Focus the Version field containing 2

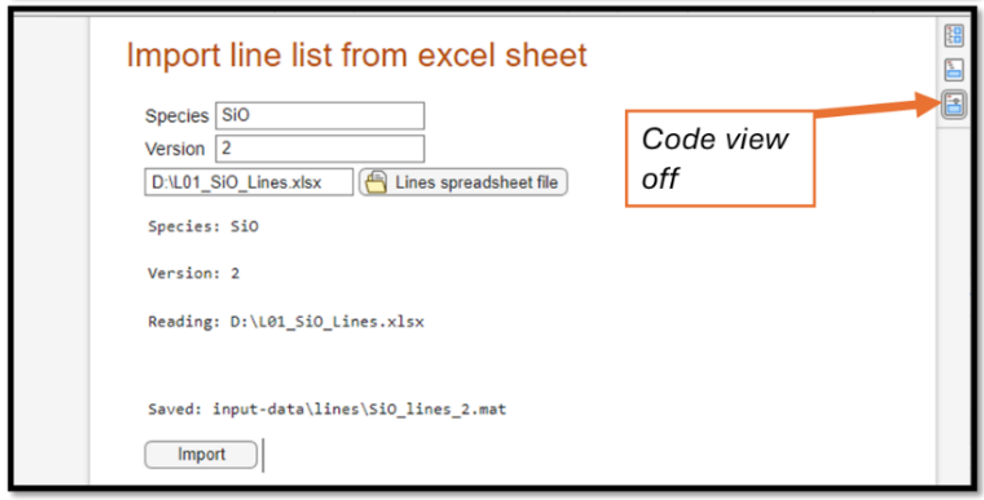[320, 149]
